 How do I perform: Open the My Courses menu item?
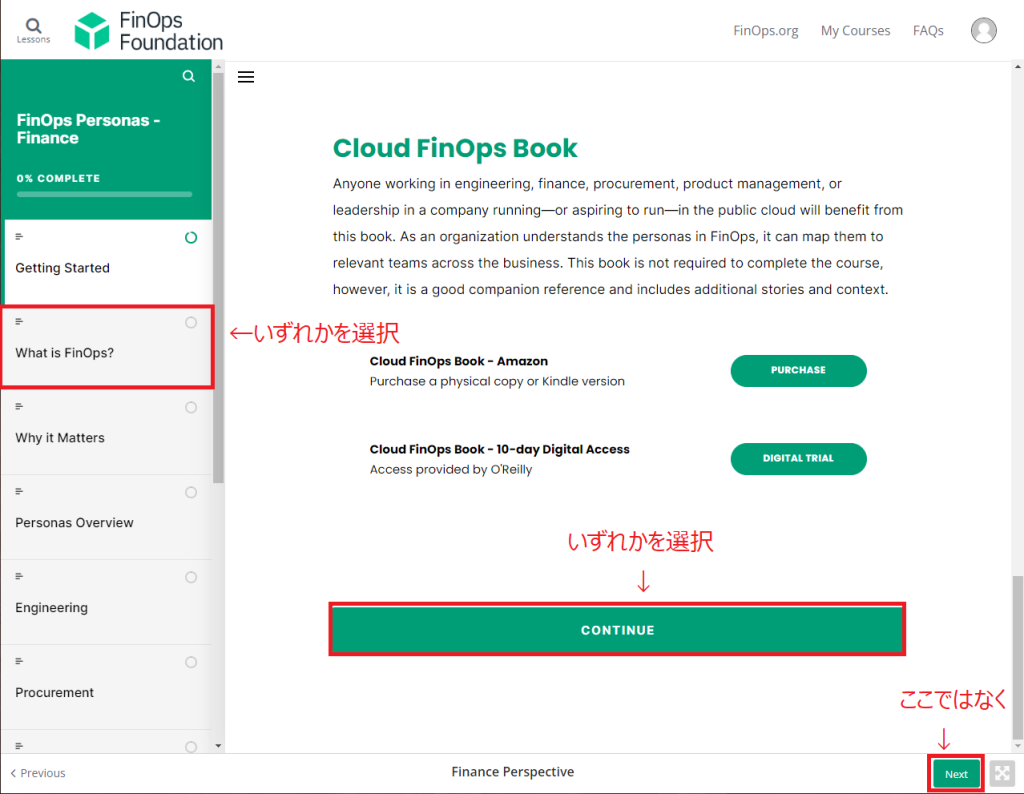[x=855, y=30]
